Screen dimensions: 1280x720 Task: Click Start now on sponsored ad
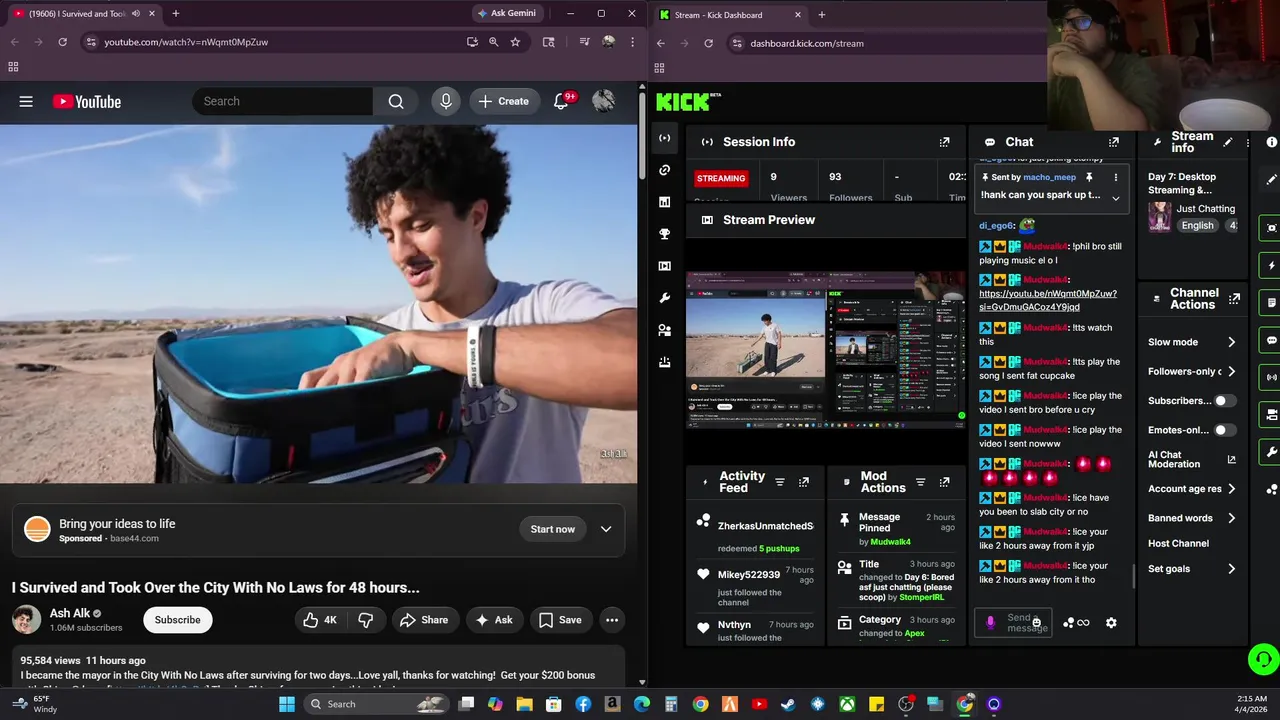pyautogui.click(x=553, y=529)
